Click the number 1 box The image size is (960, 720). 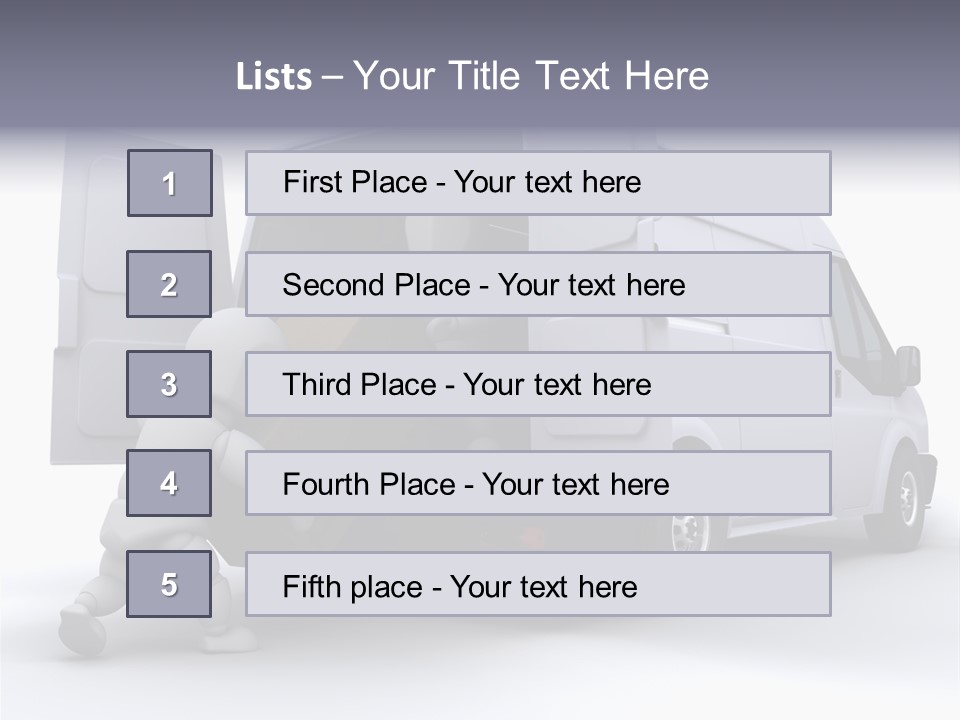[170, 183]
